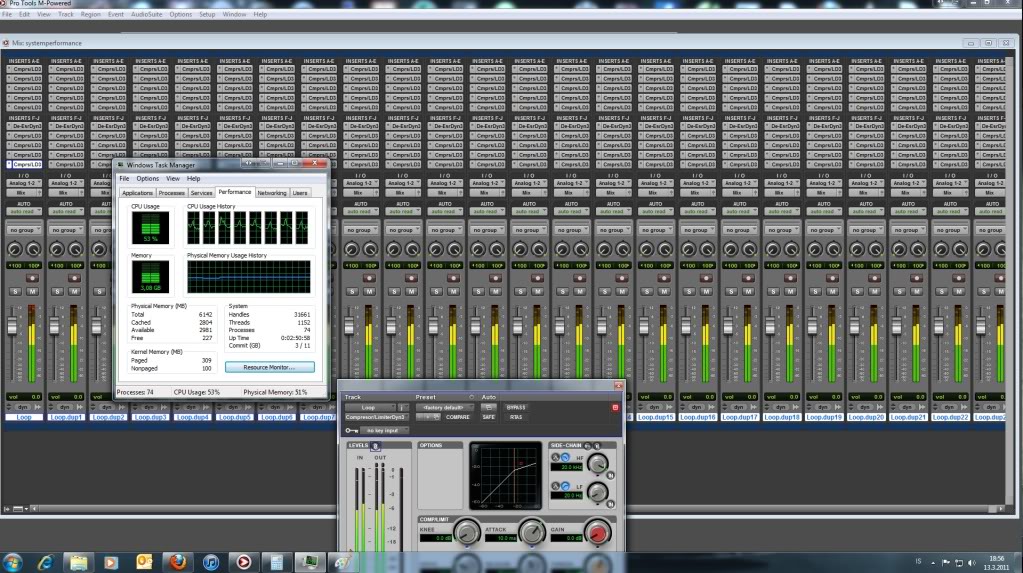1023x573 pixels.
Task: Open the factory default preset dropdown
Action: pos(443,408)
